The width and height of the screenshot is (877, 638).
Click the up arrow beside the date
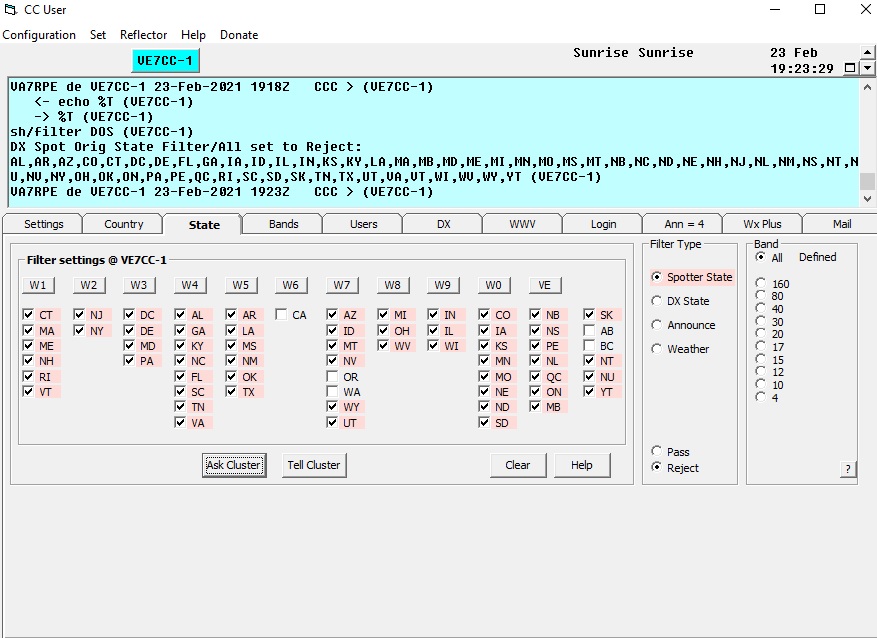(x=867, y=53)
